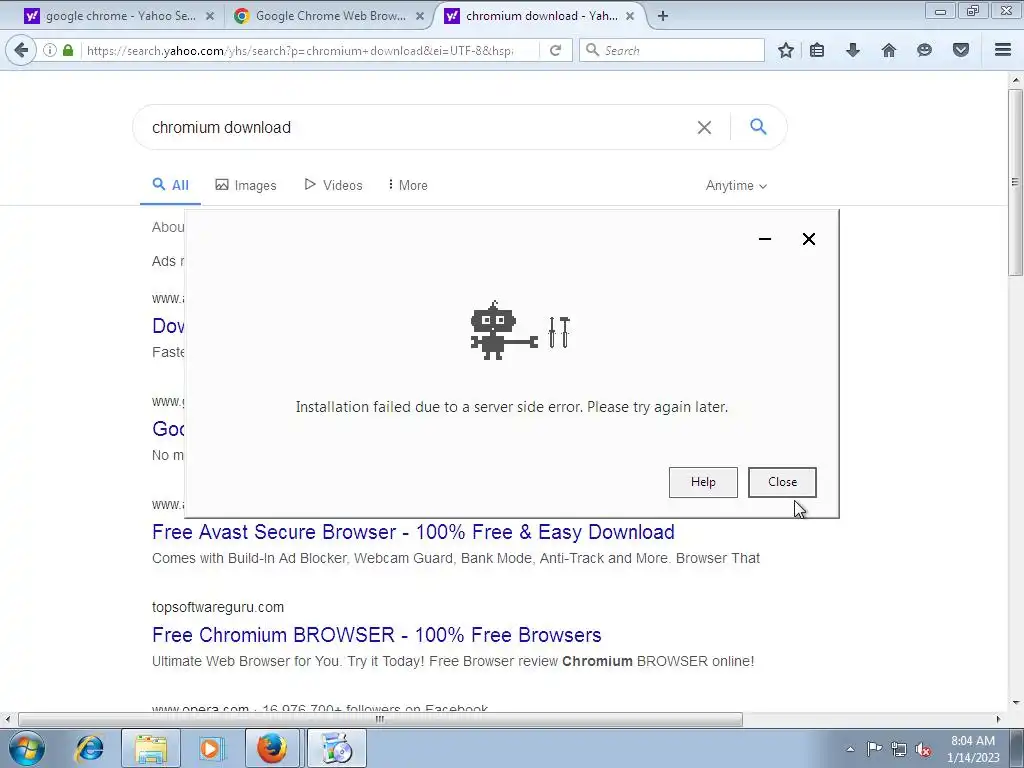The width and height of the screenshot is (1024, 768).
Task: Click the scroll down arrow
Action: click(1016, 703)
